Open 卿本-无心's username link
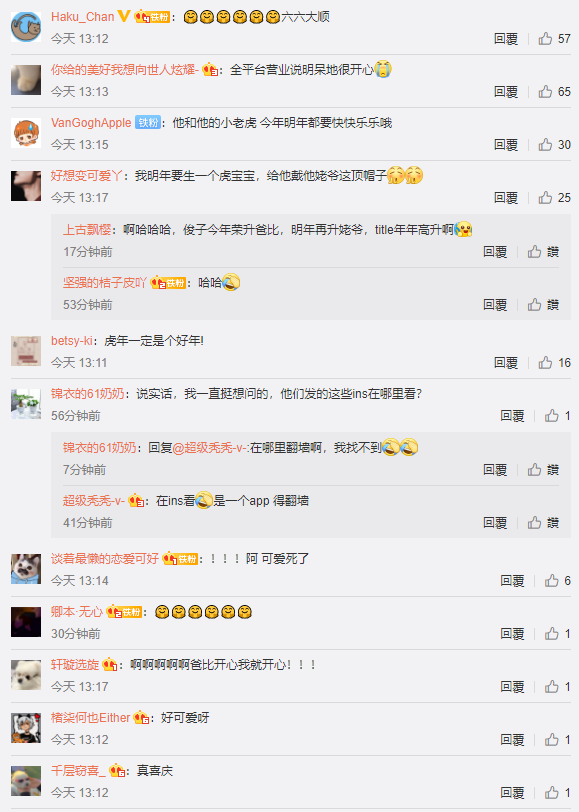The image size is (579, 812). tap(77, 612)
